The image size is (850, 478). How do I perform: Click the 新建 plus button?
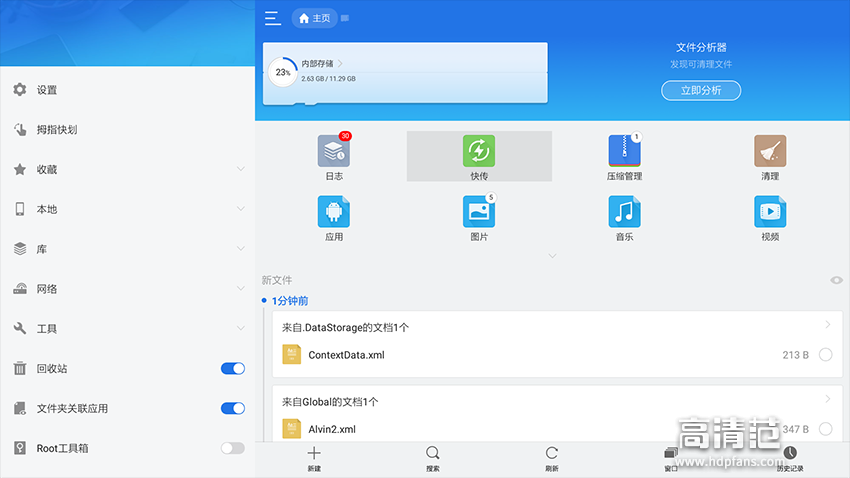(314, 458)
